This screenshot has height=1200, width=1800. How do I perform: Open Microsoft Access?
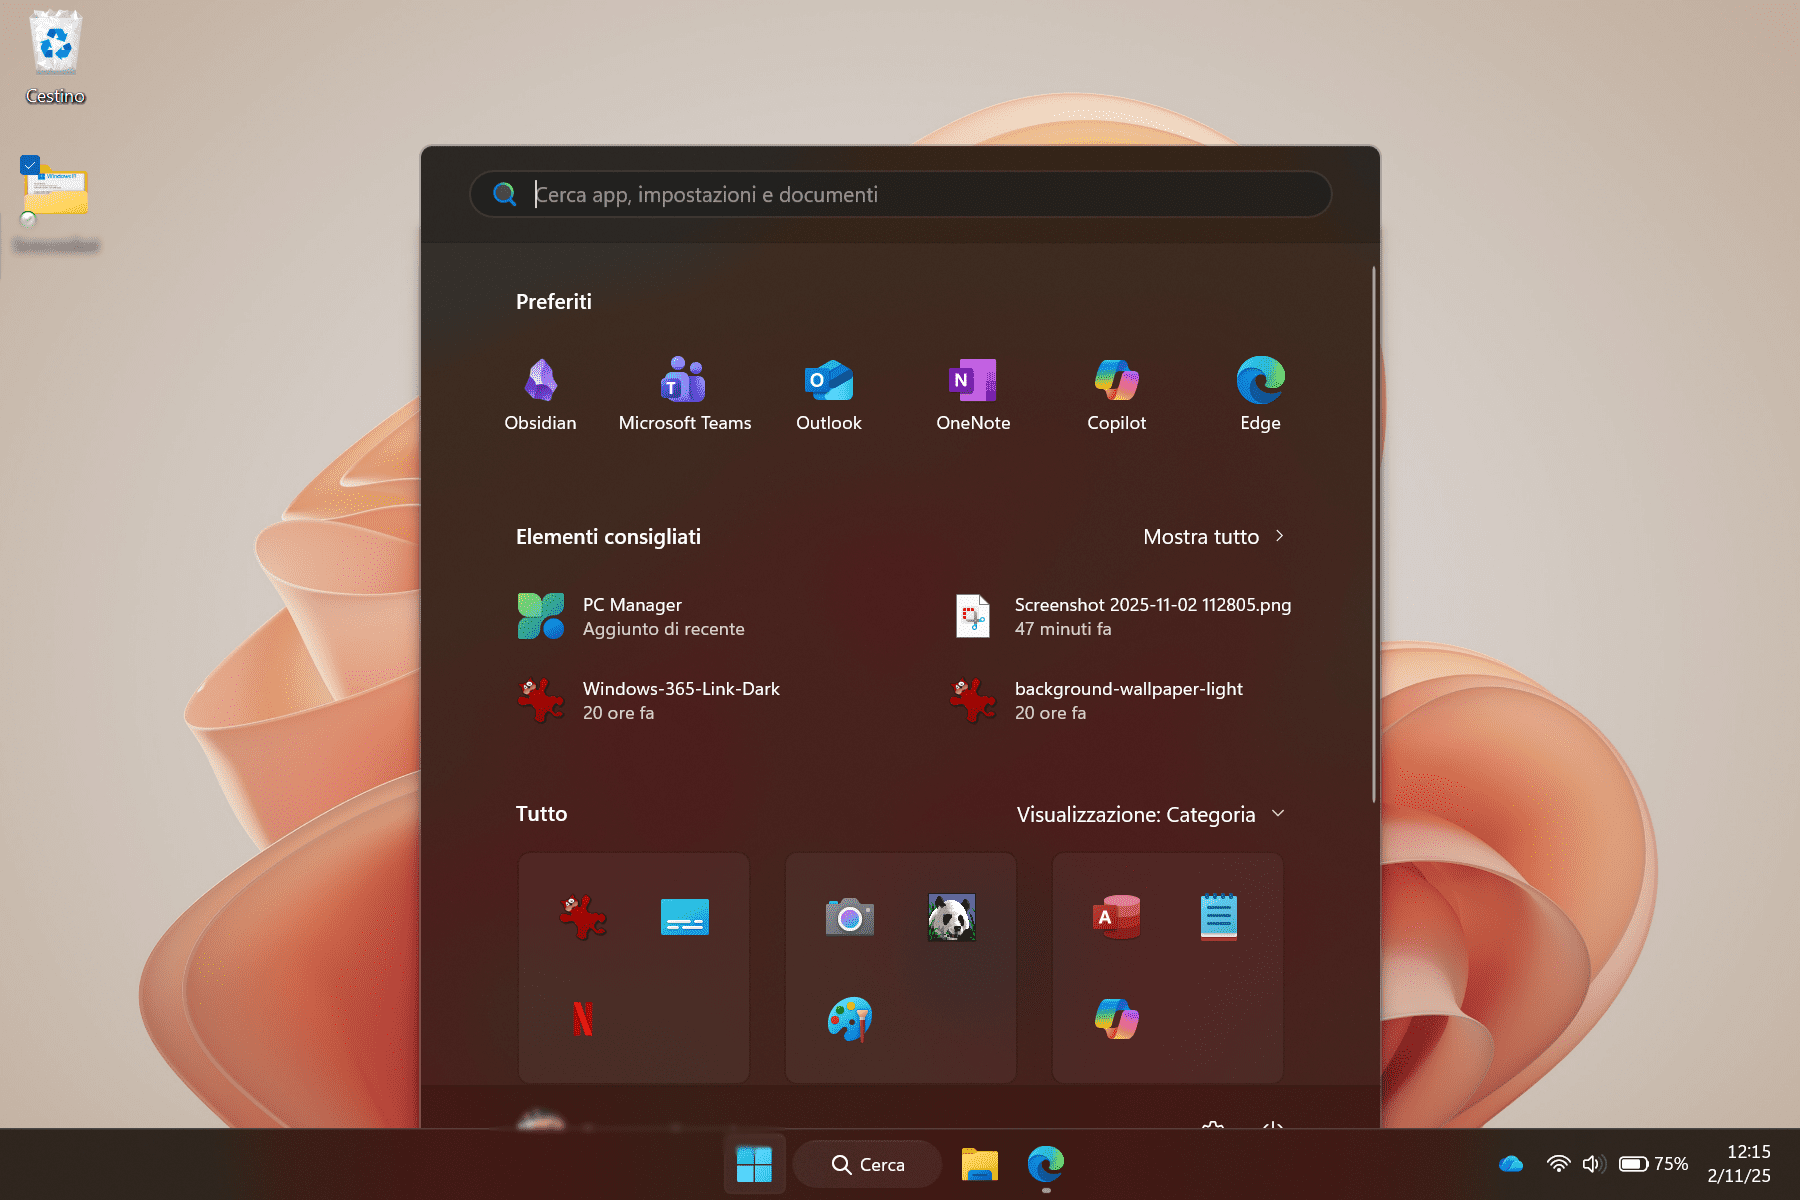[1116, 917]
